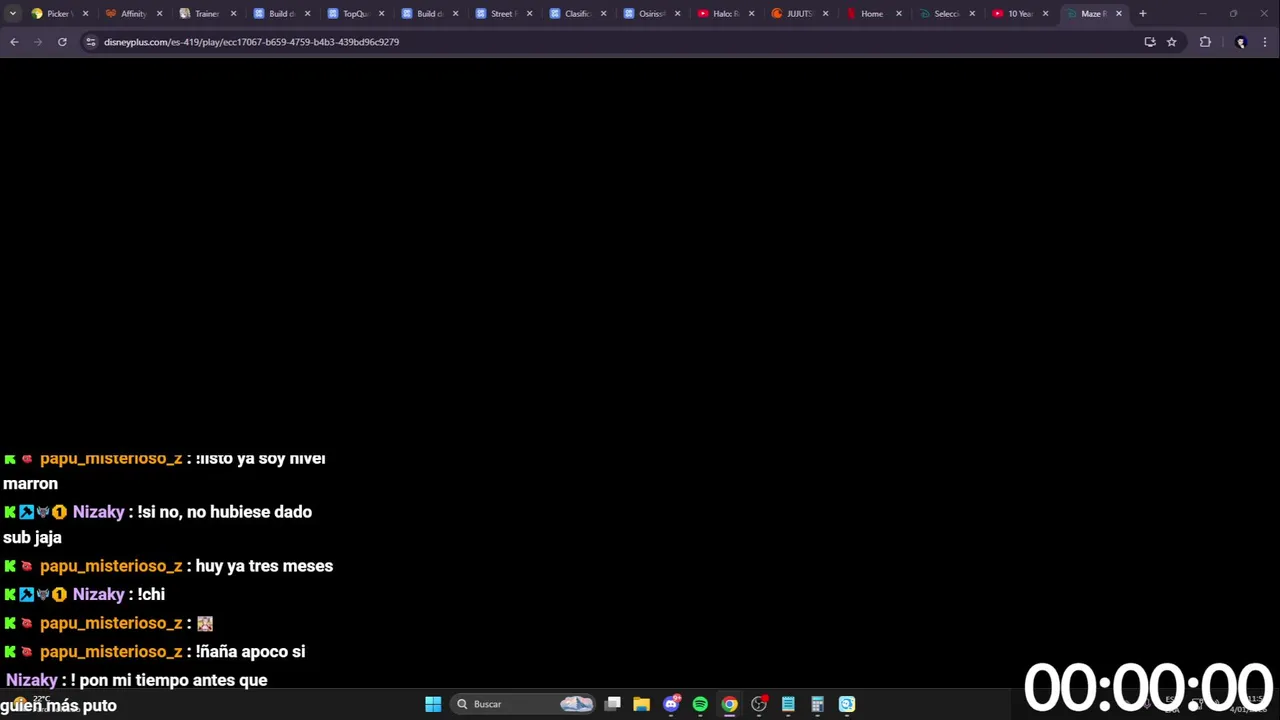Close the Home tab

898,14
